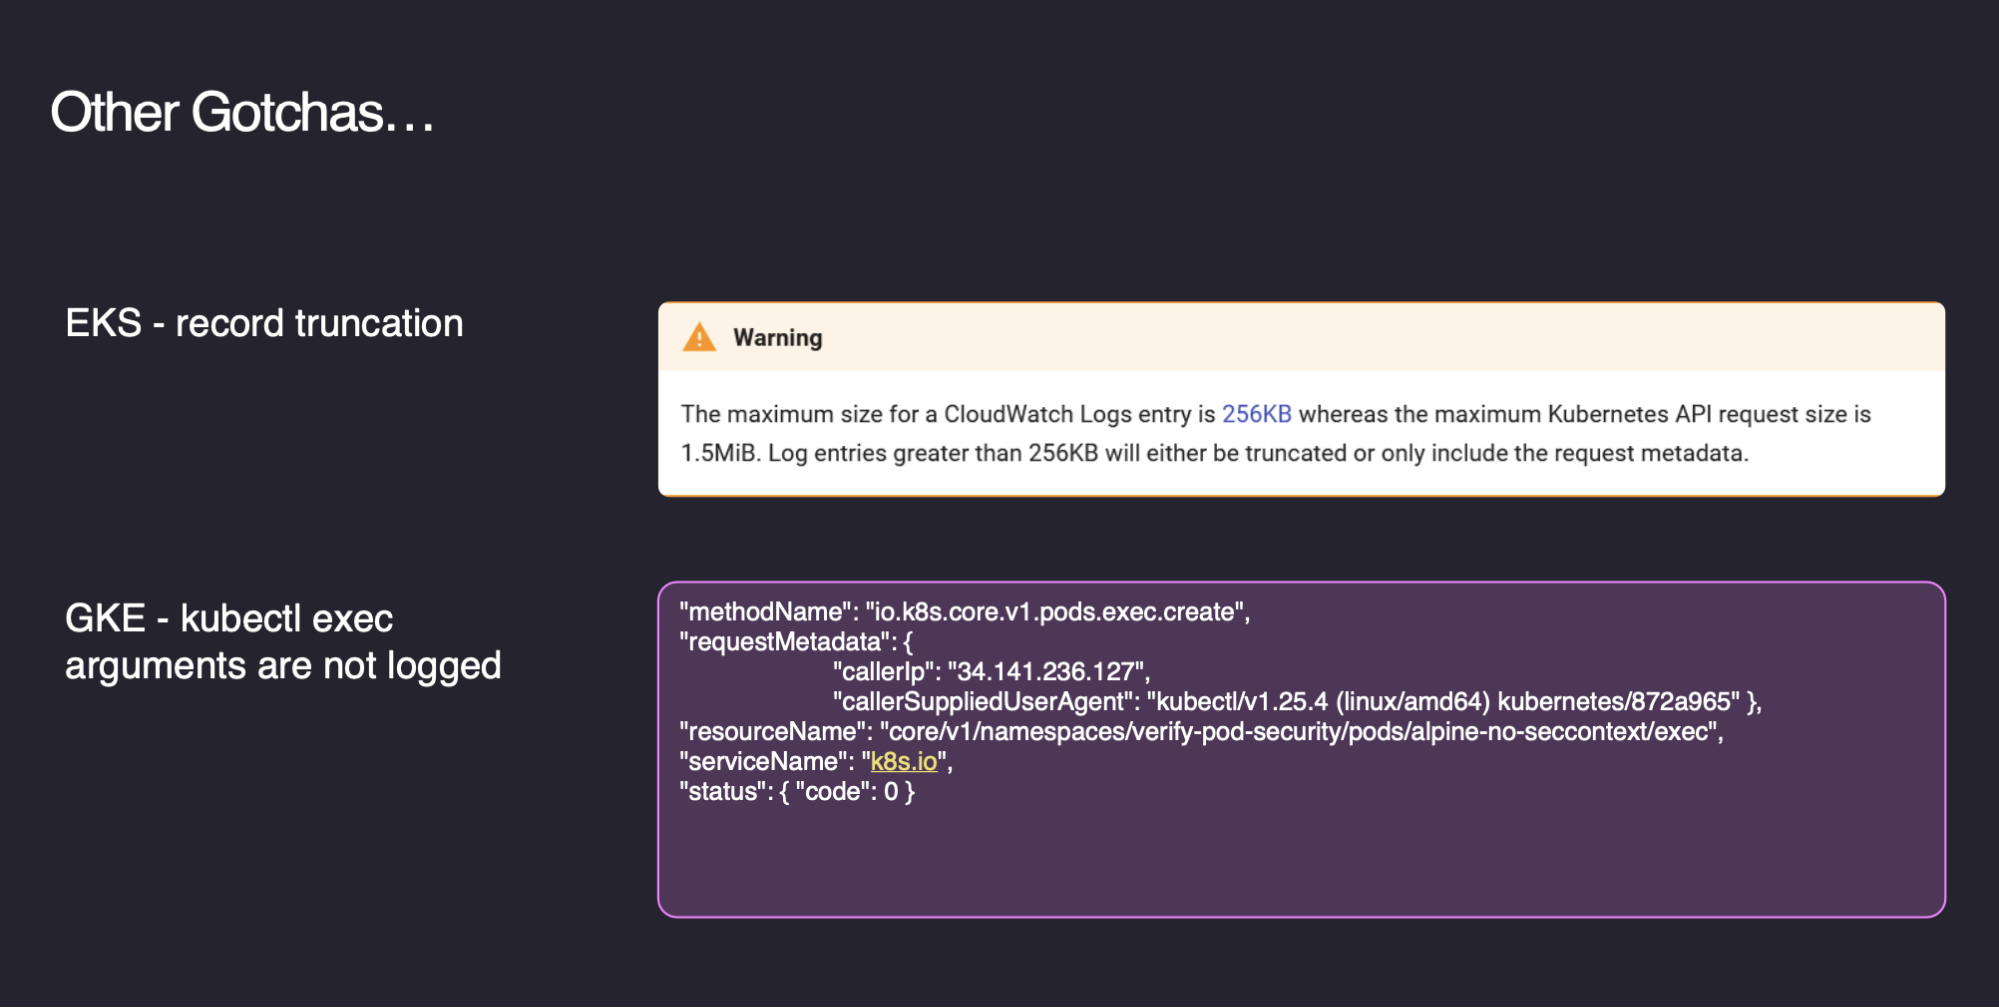The height and width of the screenshot is (1008, 1999).
Task: Open the 256KB hyperlink
Action: pyautogui.click(x=1256, y=414)
